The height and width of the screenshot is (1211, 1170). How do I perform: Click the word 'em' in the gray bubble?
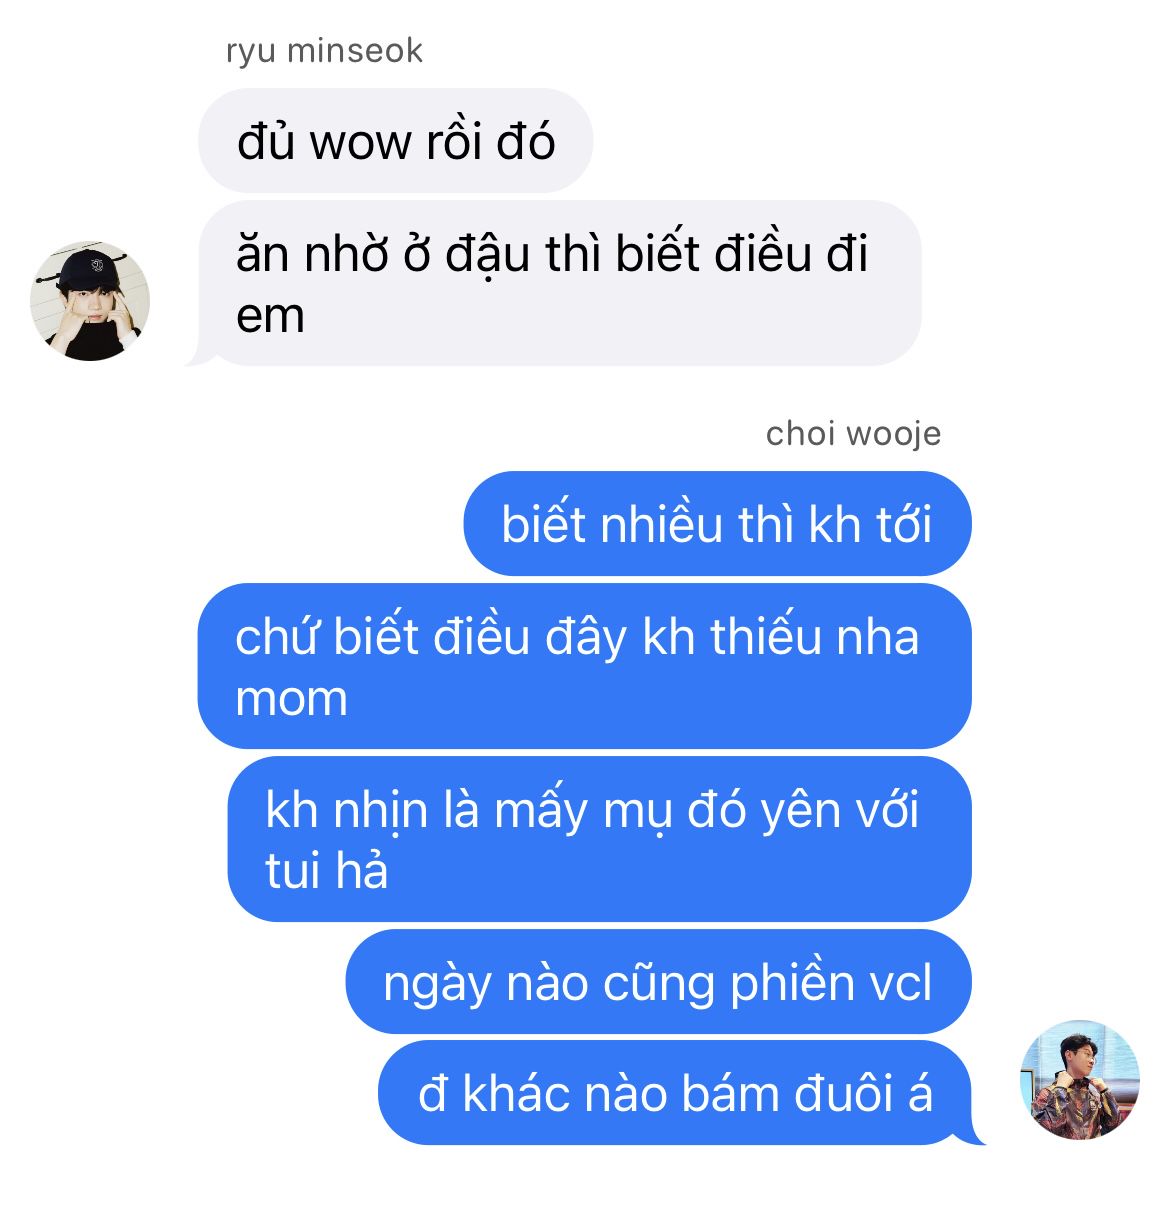point(270,317)
